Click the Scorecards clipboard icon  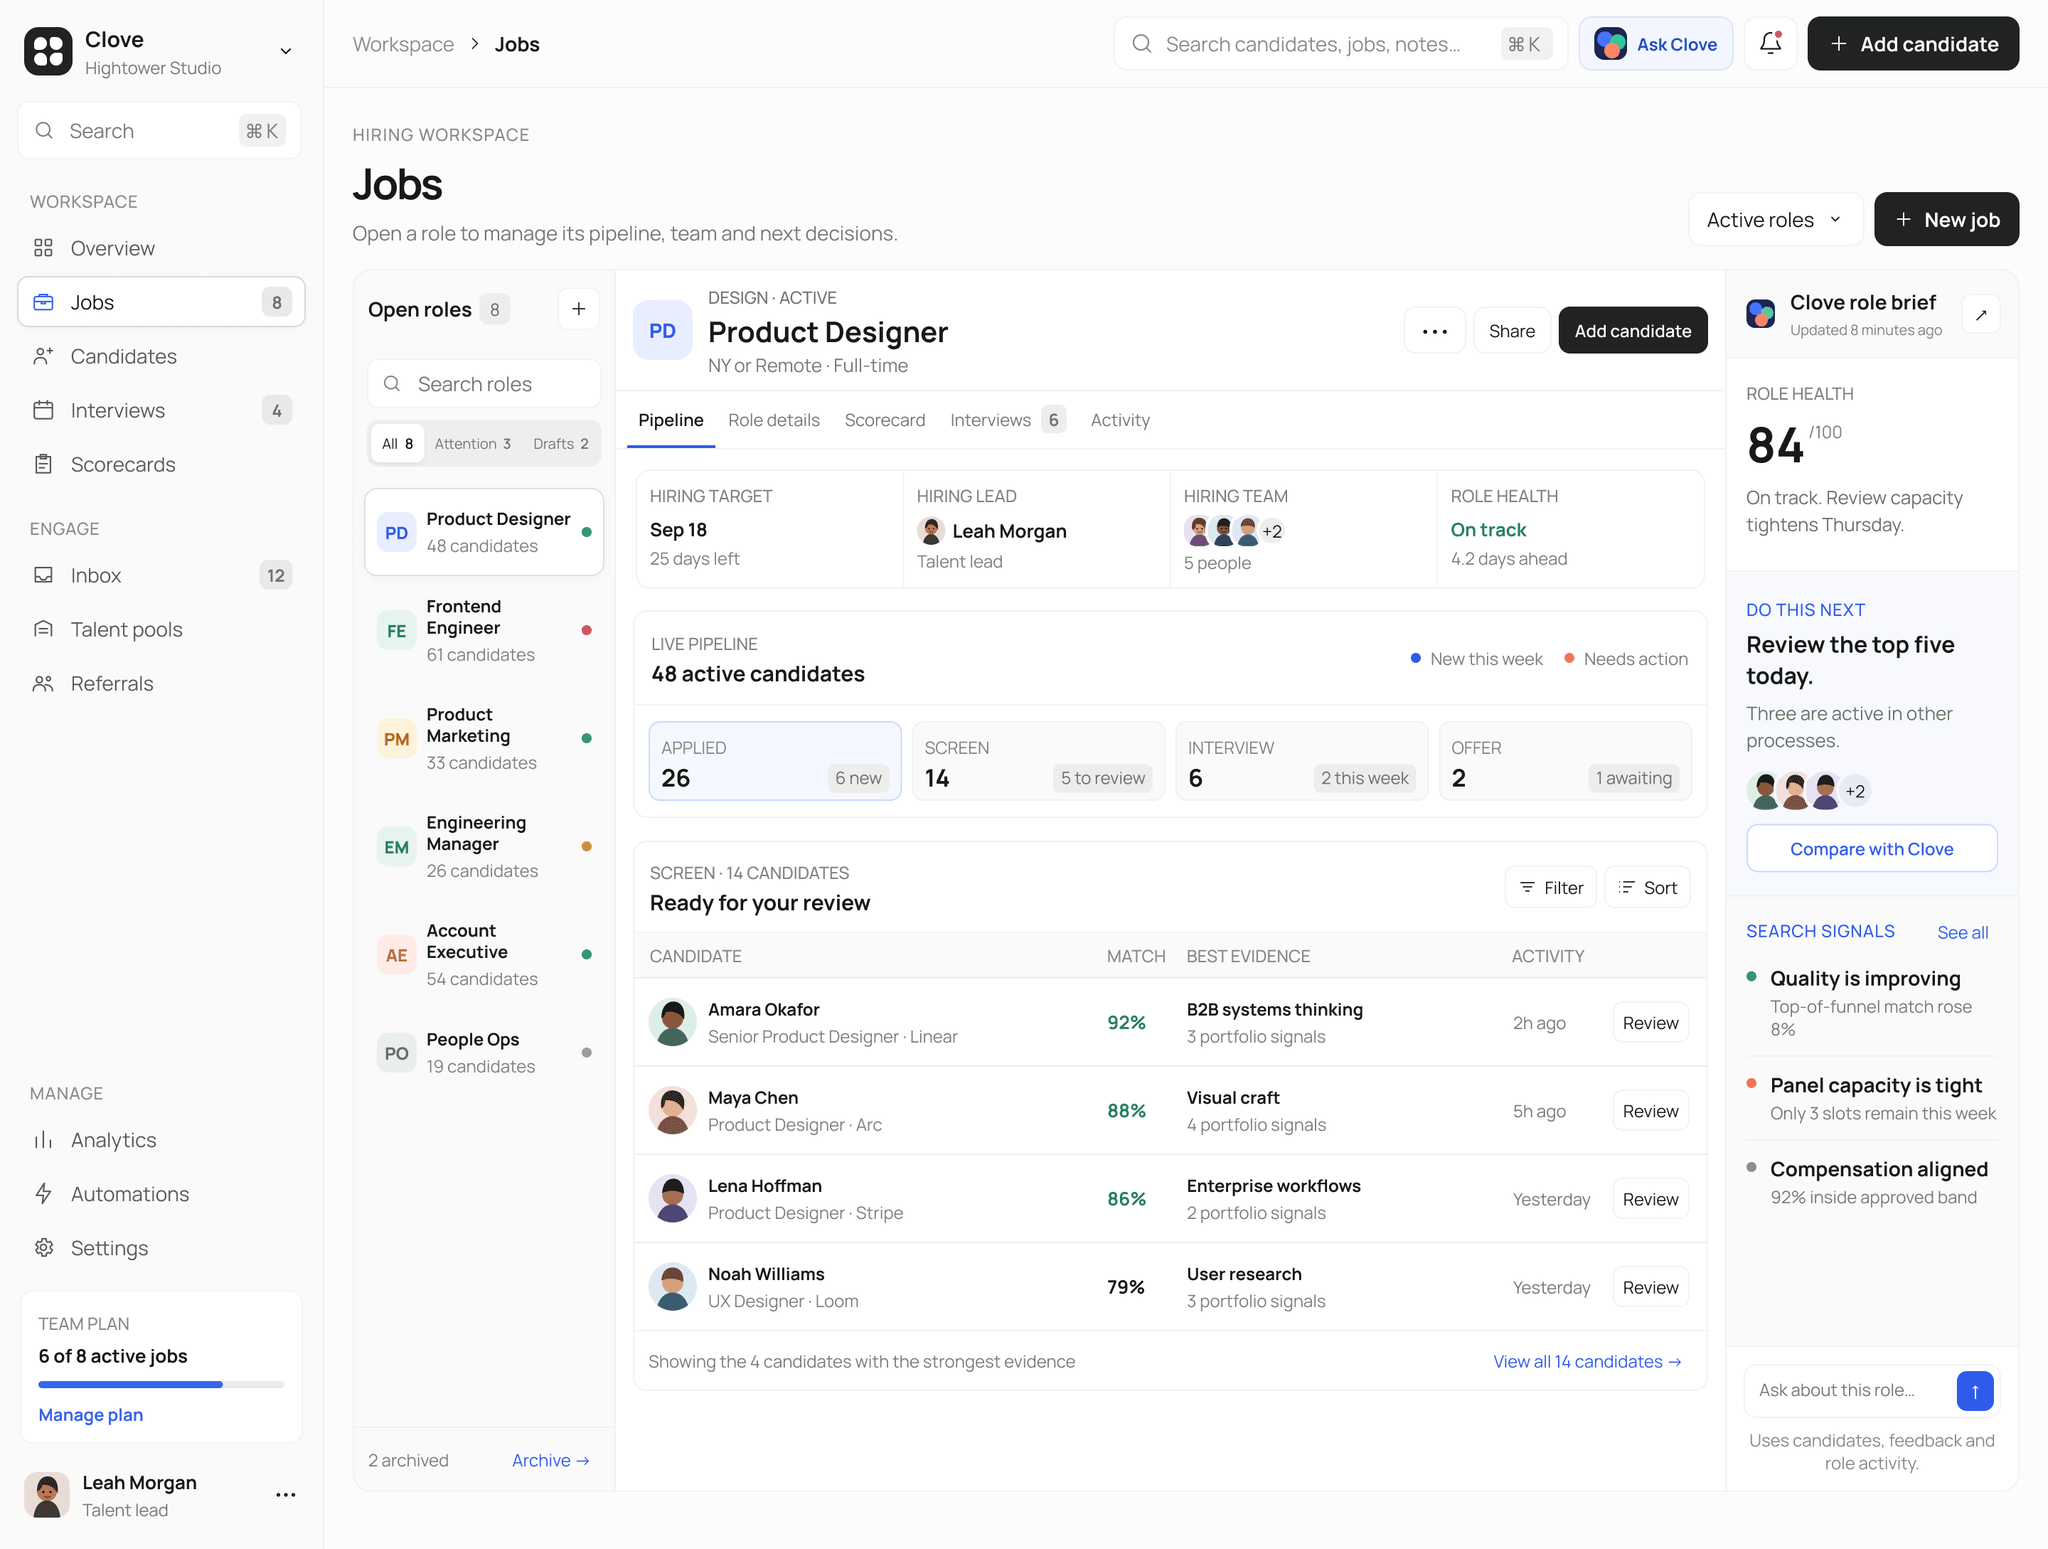(43, 464)
